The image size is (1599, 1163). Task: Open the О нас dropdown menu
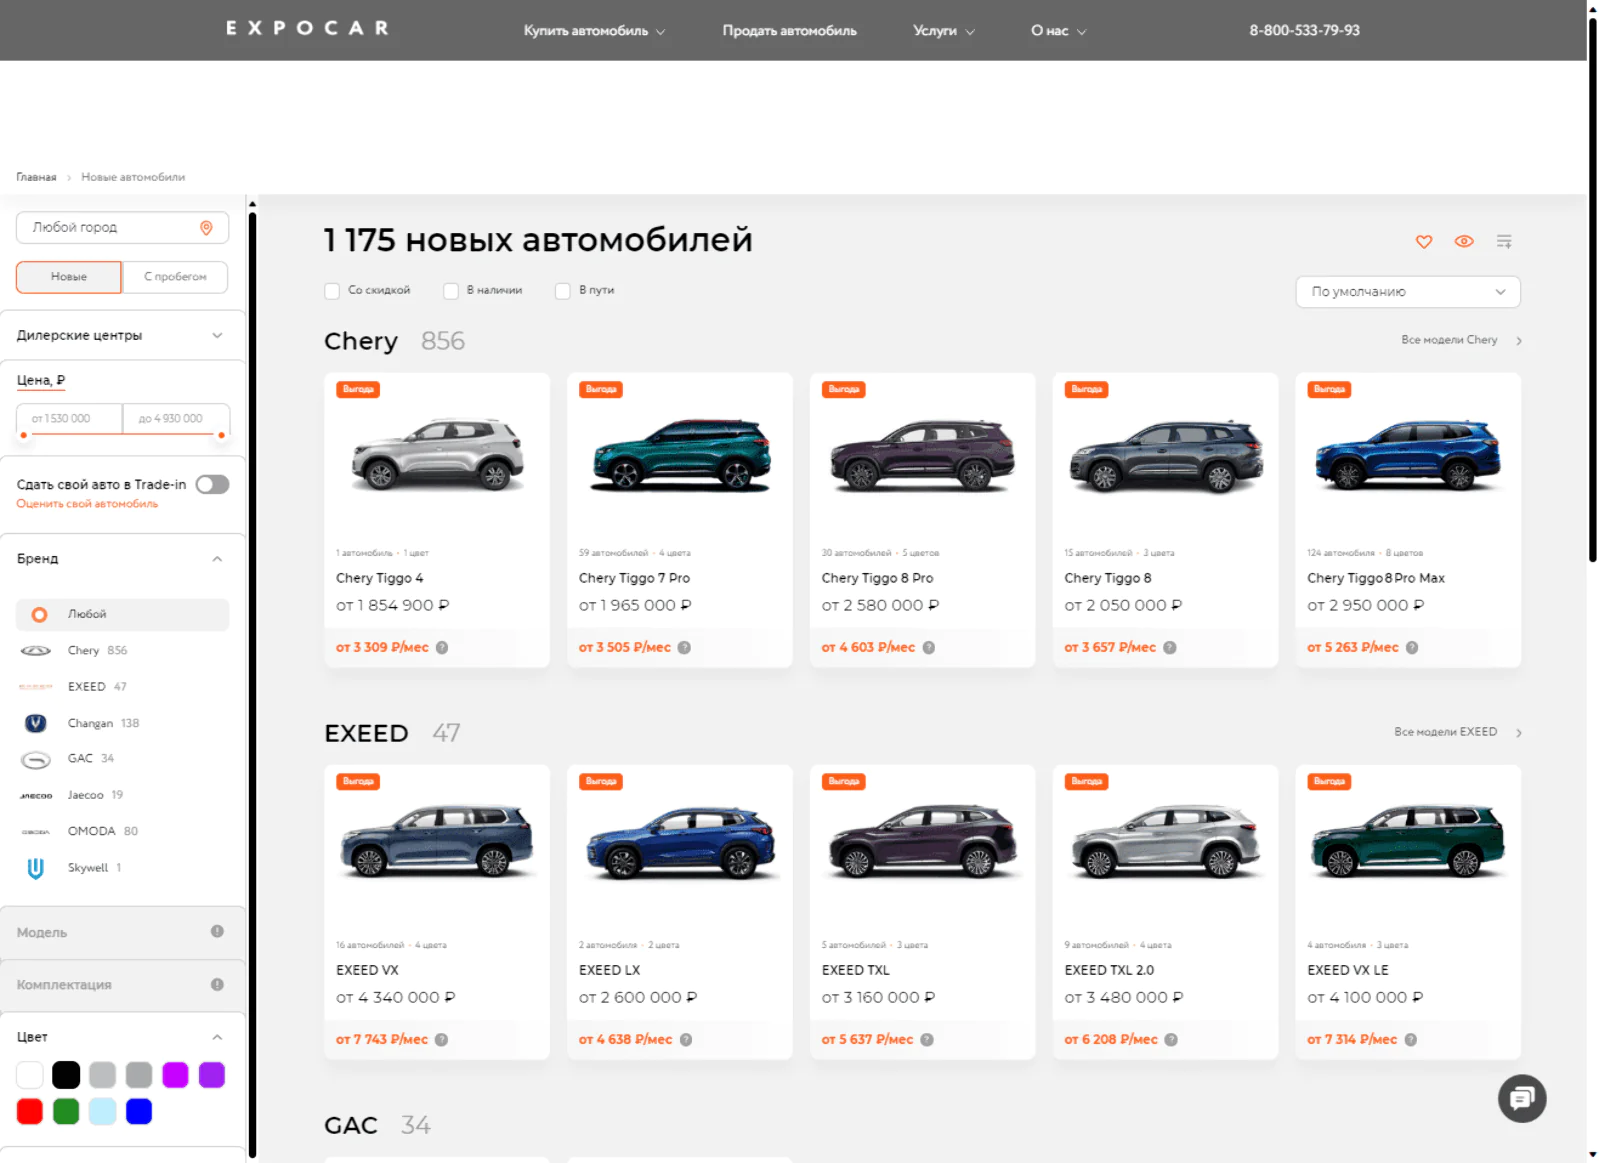pyautogui.click(x=1058, y=31)
